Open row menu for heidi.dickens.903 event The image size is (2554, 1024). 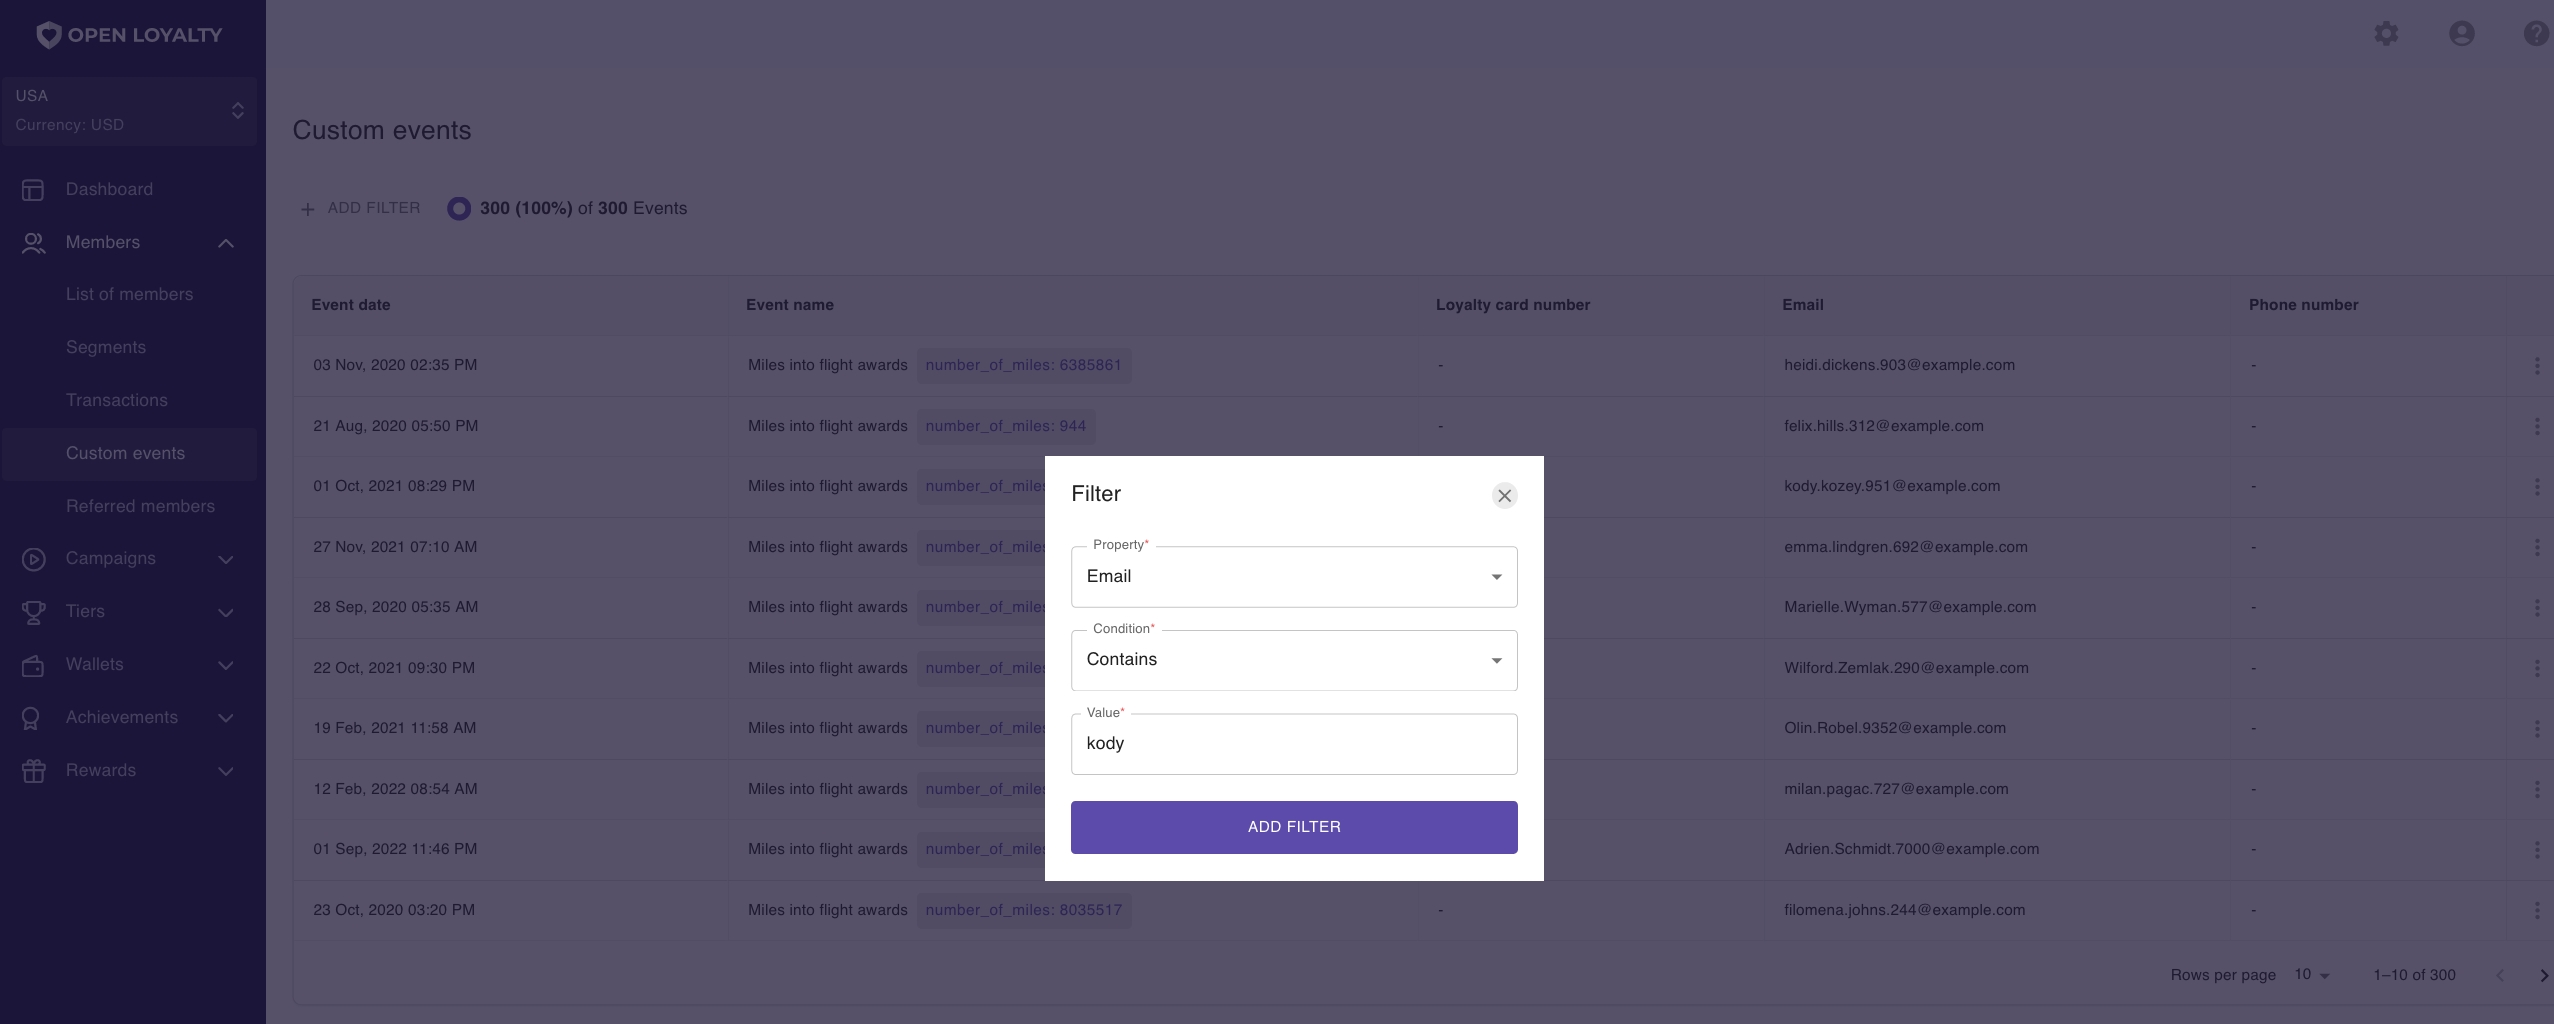pyautogui.click(x=2537, y=366)
